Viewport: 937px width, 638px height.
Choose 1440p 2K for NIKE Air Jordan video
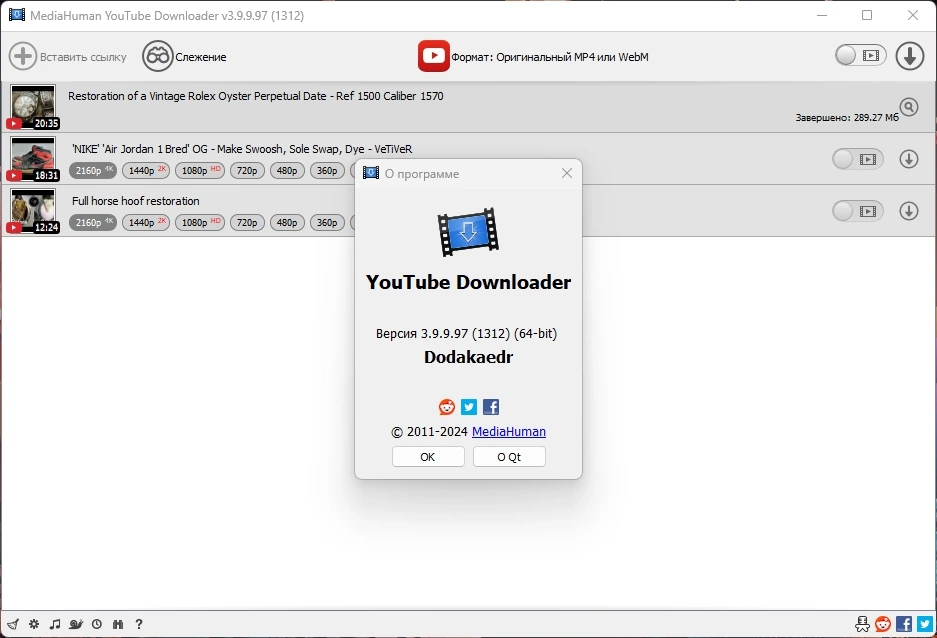click(x=146, y=171)
